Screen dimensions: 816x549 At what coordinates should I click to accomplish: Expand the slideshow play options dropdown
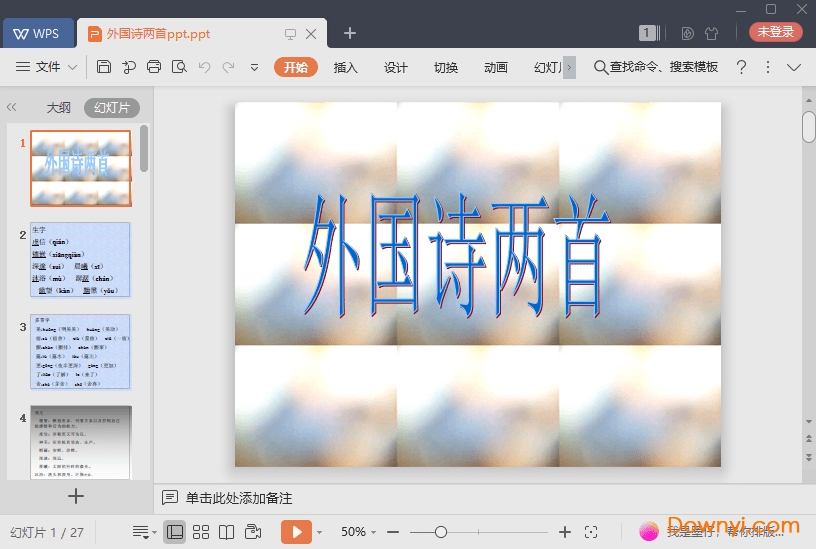[320, 532]
